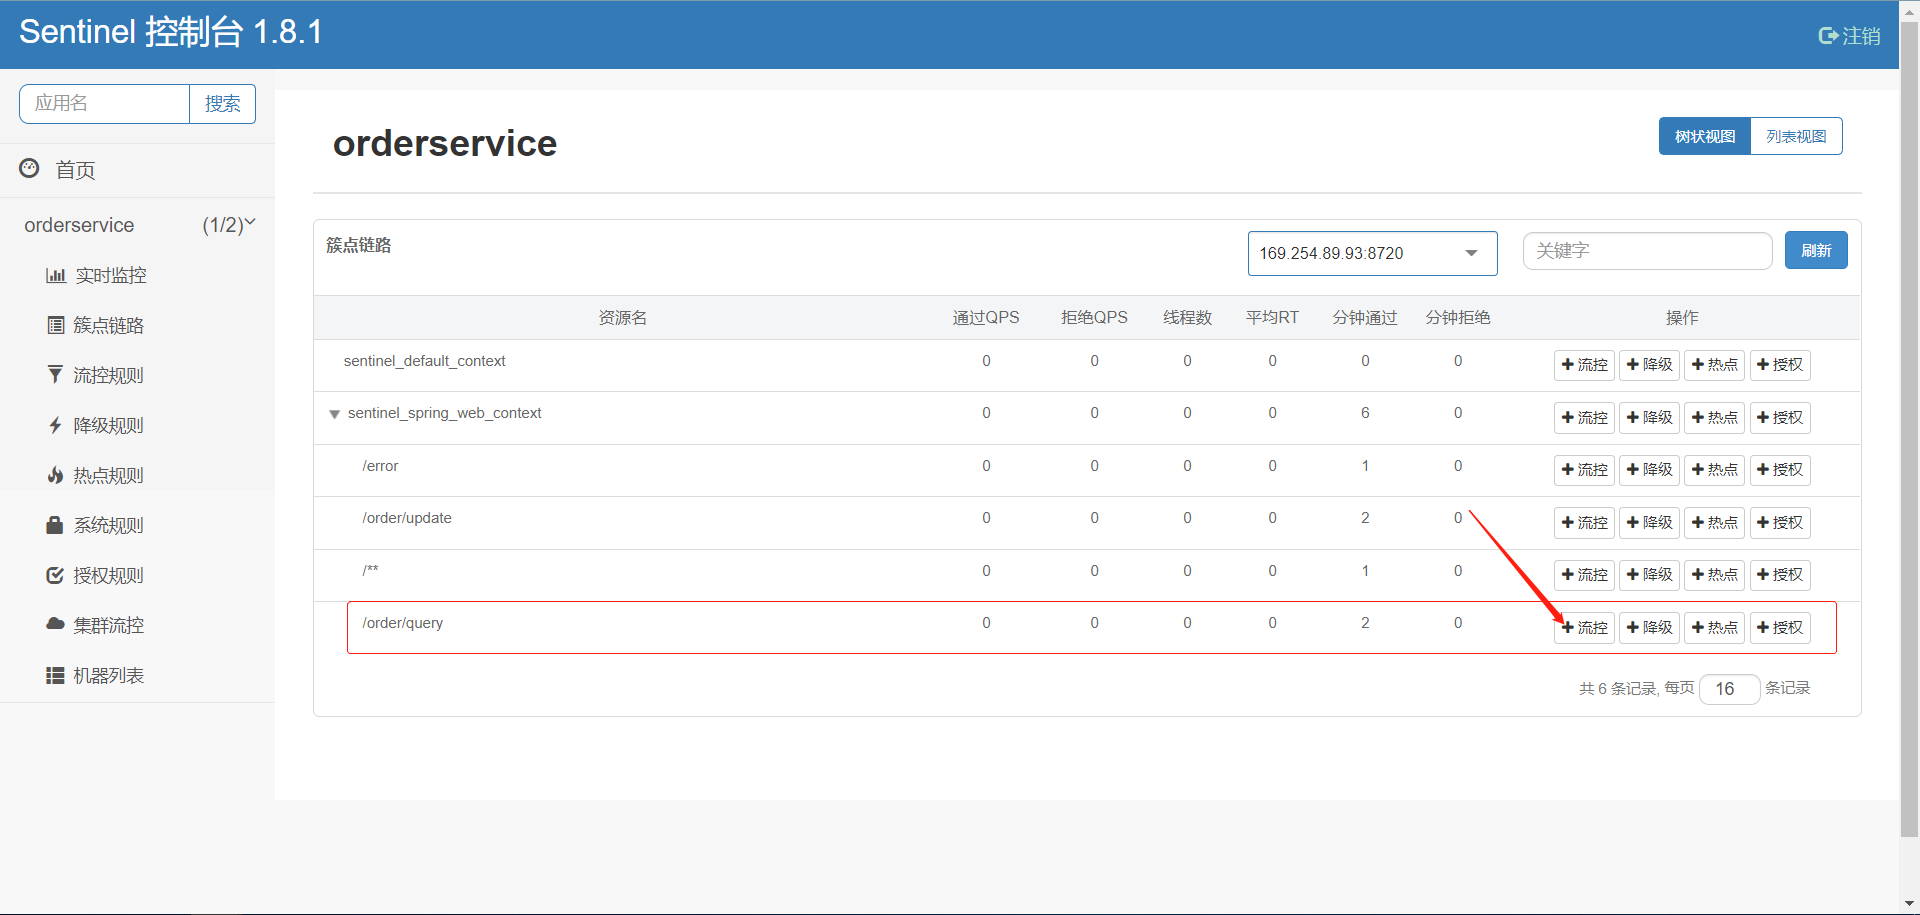The height and width of the screenshot is (915, 1920).
Task: Add 授权 rule for /order/update
Action: click(1780, 523)
